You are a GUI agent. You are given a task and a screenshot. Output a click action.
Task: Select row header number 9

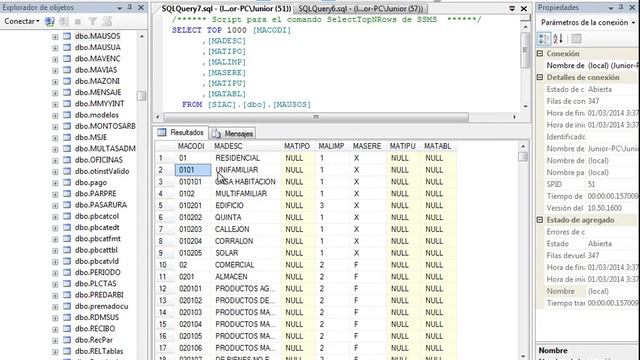(165, 253)
